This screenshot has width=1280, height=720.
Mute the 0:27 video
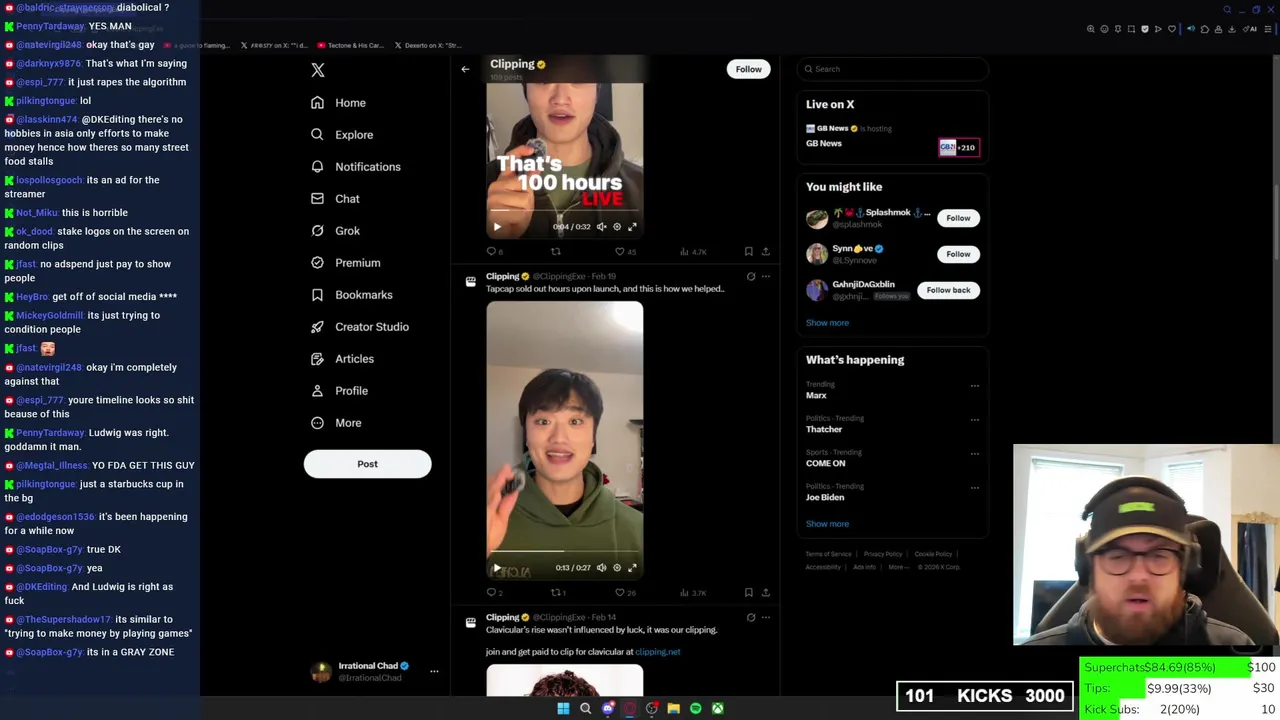click(x=601, y=568)
